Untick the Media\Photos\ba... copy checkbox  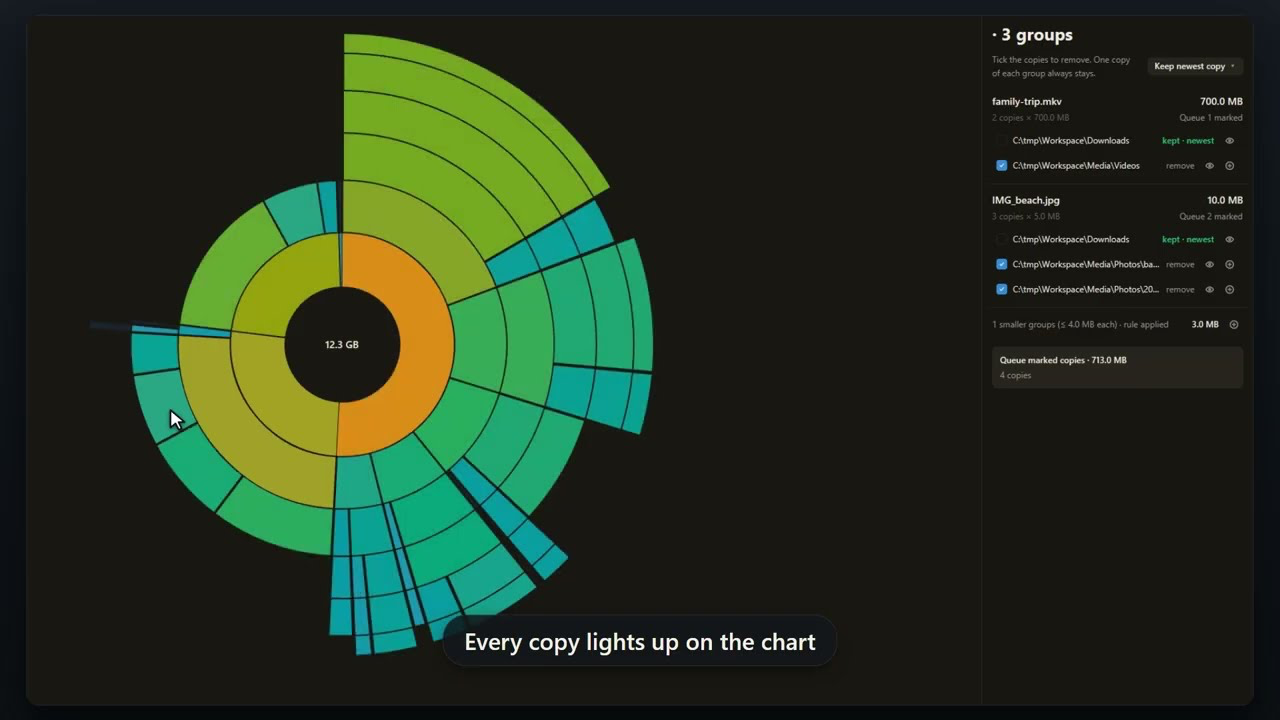coord(1001,265)
